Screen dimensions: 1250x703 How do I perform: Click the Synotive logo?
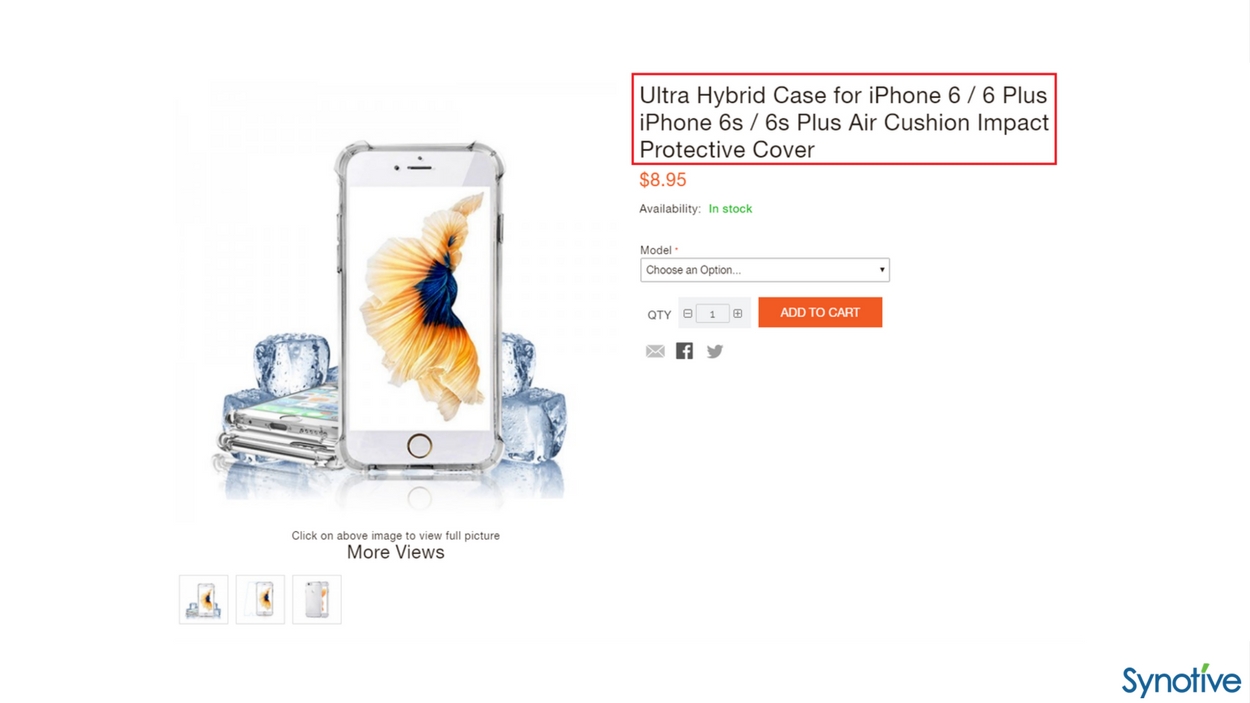point(1181,680)
